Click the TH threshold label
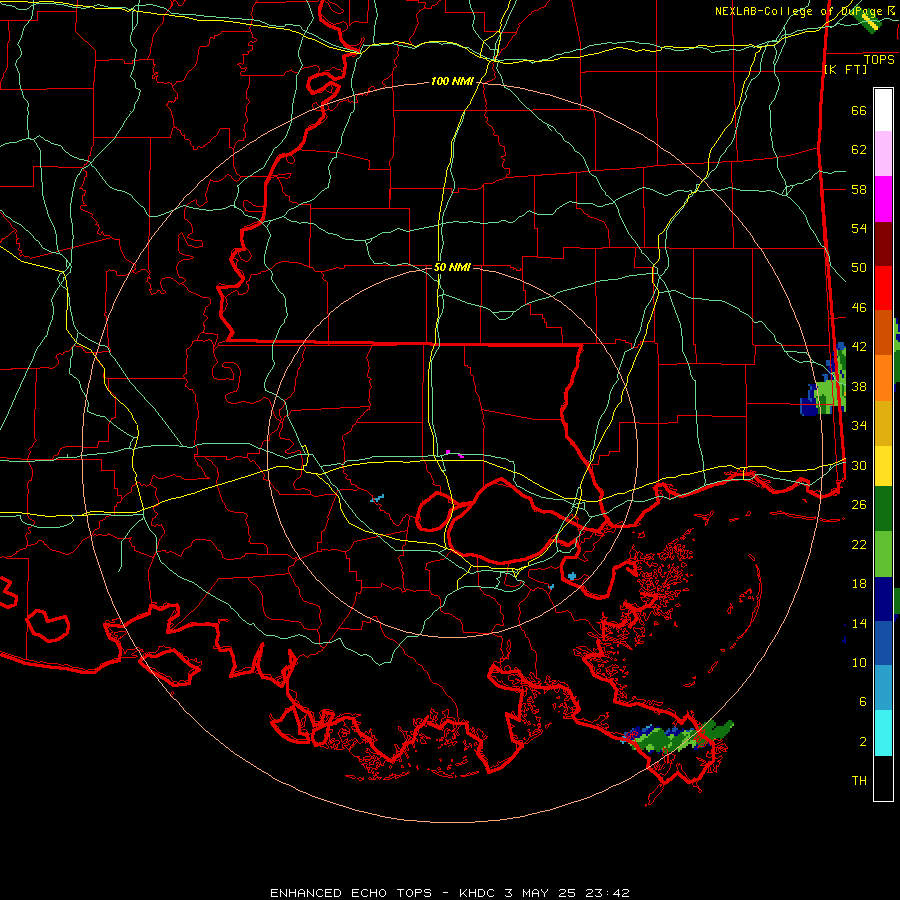This screenshot has height=900, width=900. 859,781
